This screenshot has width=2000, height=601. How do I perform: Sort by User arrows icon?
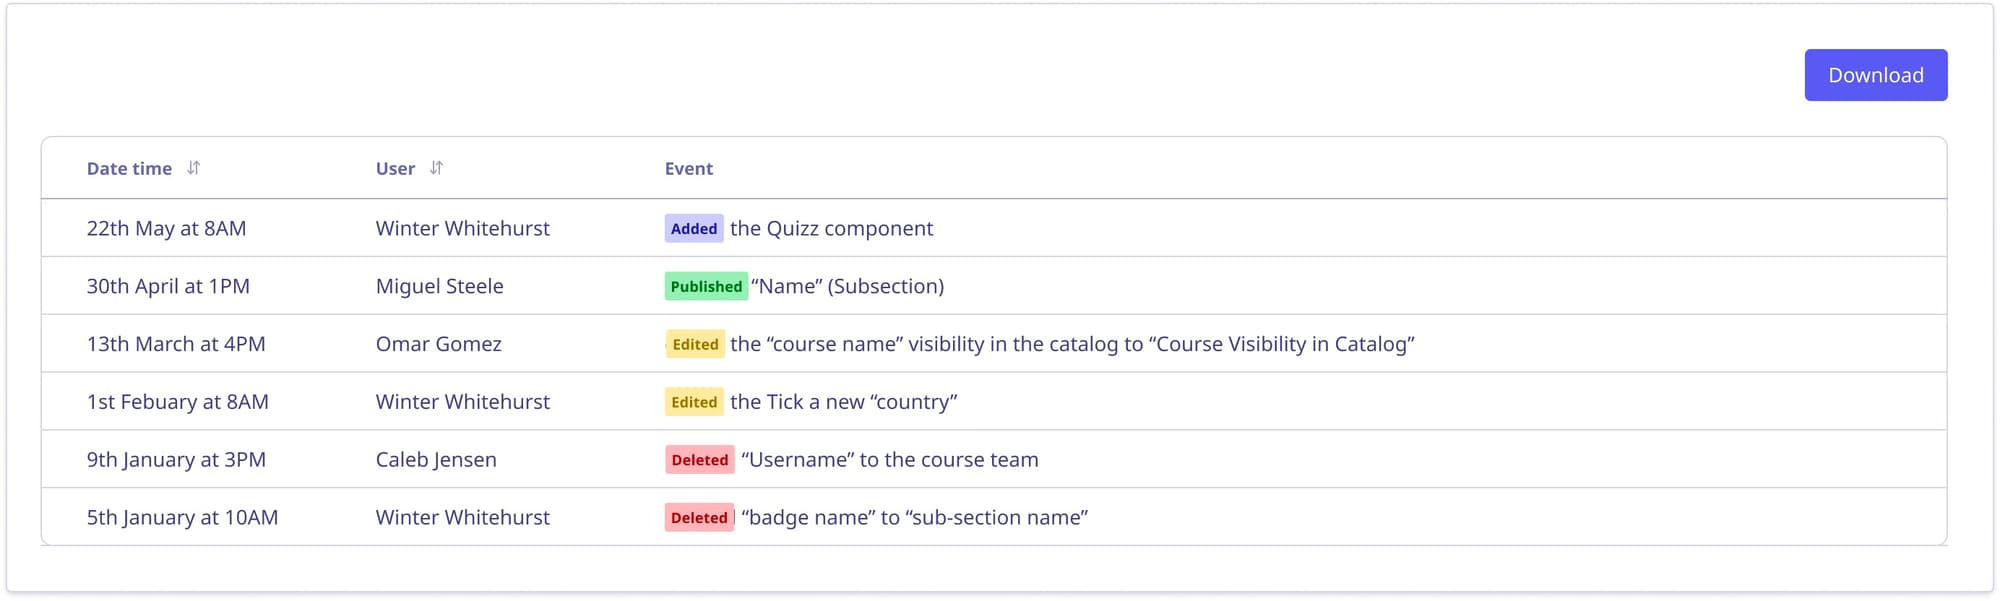[x=436, y=168]
